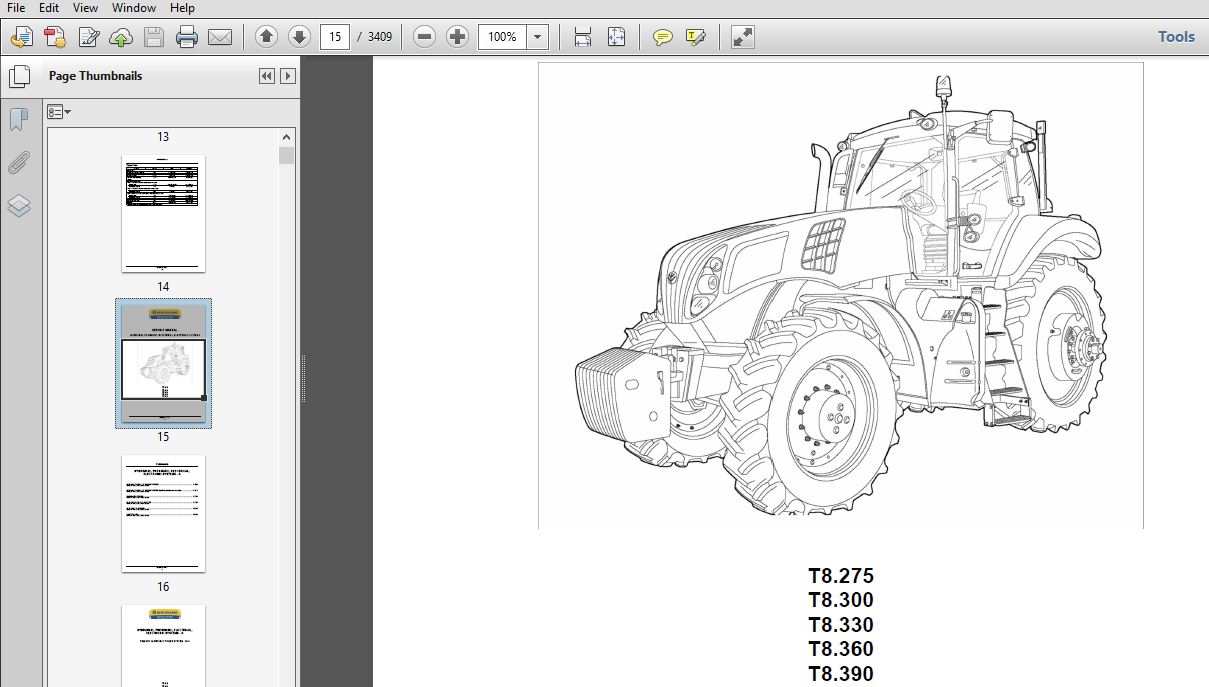Click the Save floppy disk icon
The height and width of the screenshot is (687, 1209).
(x=154, y=38)
